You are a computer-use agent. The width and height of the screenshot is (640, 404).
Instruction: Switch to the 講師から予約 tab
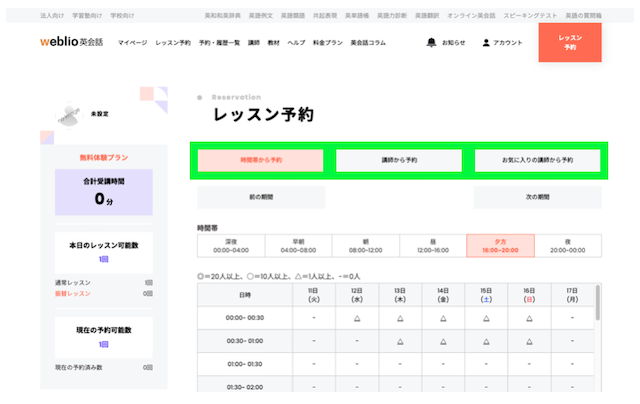click(399, 160)
